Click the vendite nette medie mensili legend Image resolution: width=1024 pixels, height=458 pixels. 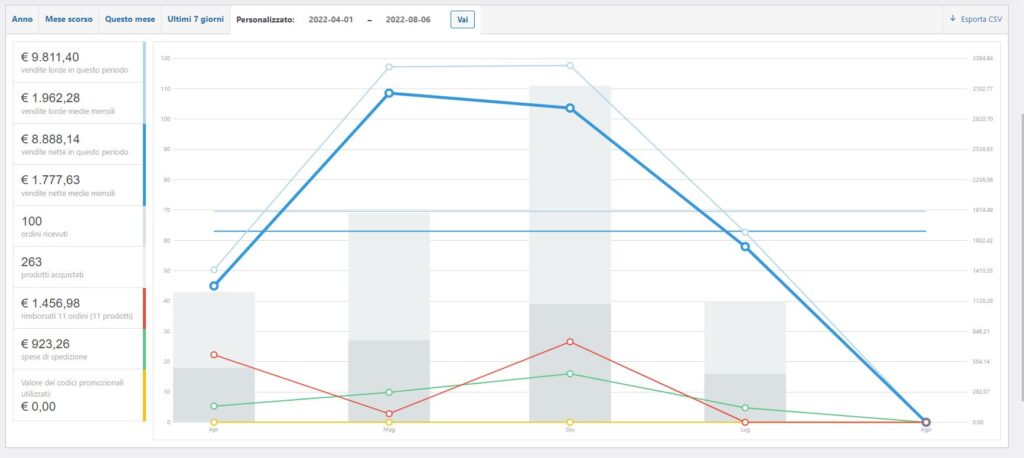[x=79, y=185]
